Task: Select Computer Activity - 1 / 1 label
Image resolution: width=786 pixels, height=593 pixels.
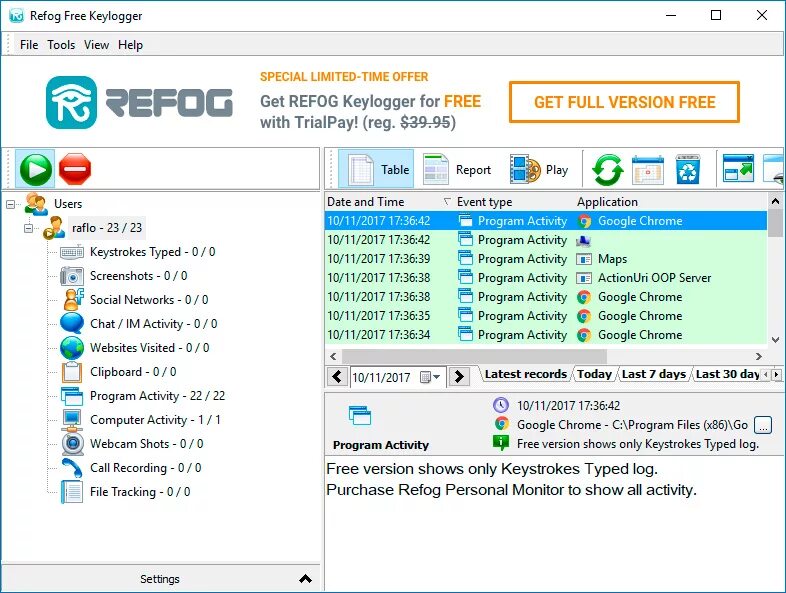Action: tap(155, 420)
